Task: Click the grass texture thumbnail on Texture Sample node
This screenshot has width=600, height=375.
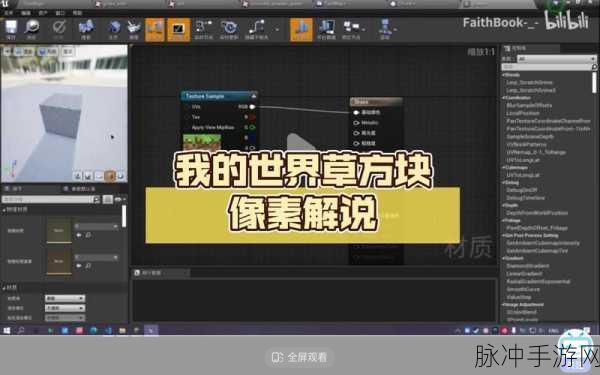Action: (x=202, y=142)
